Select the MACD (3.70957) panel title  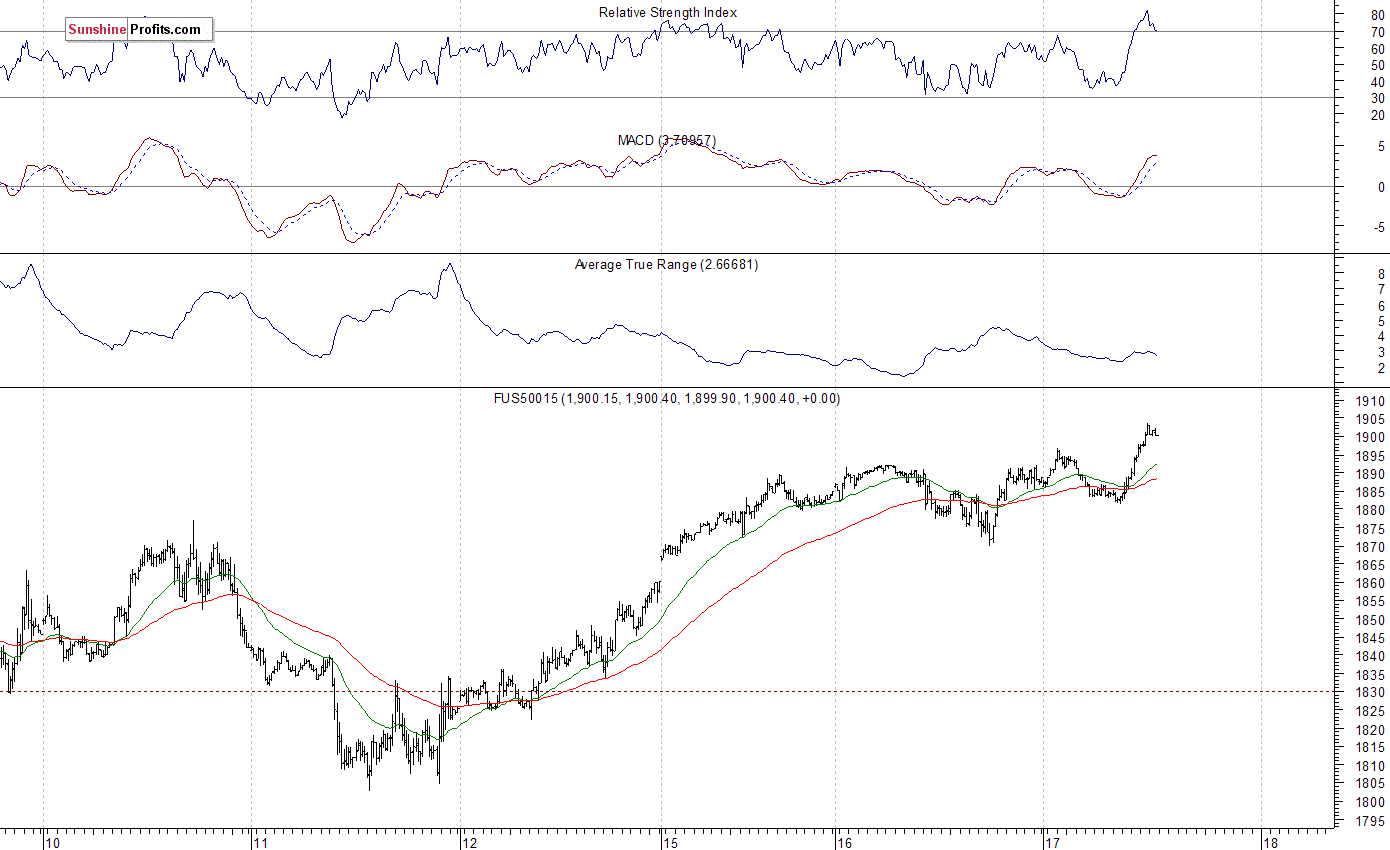pyautogui.click(x=668, y=140)
